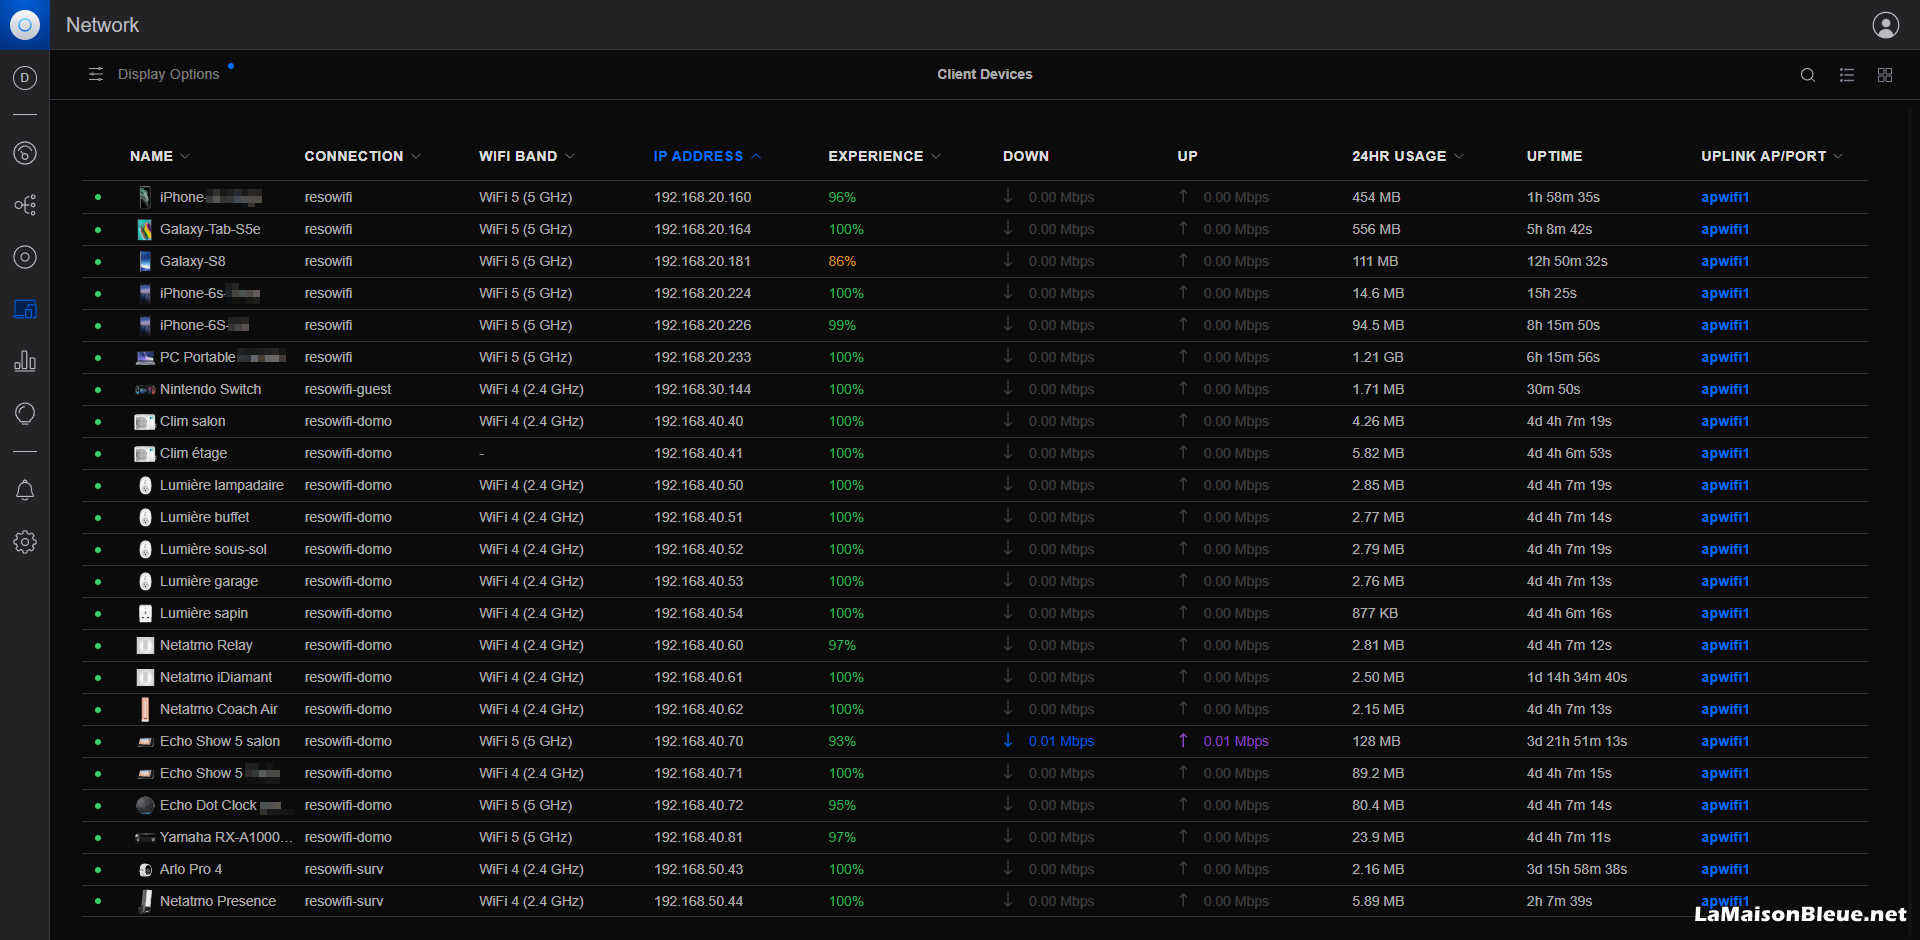
Task: Open WIFI BAND column filter chevron
Action: [570, 156]
